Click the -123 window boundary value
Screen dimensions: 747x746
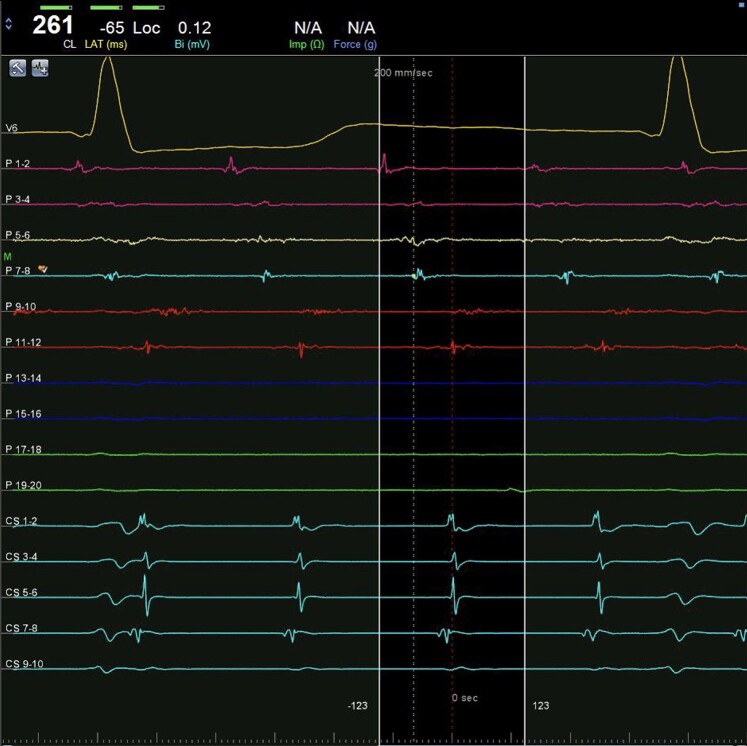(x=357, y=706)
